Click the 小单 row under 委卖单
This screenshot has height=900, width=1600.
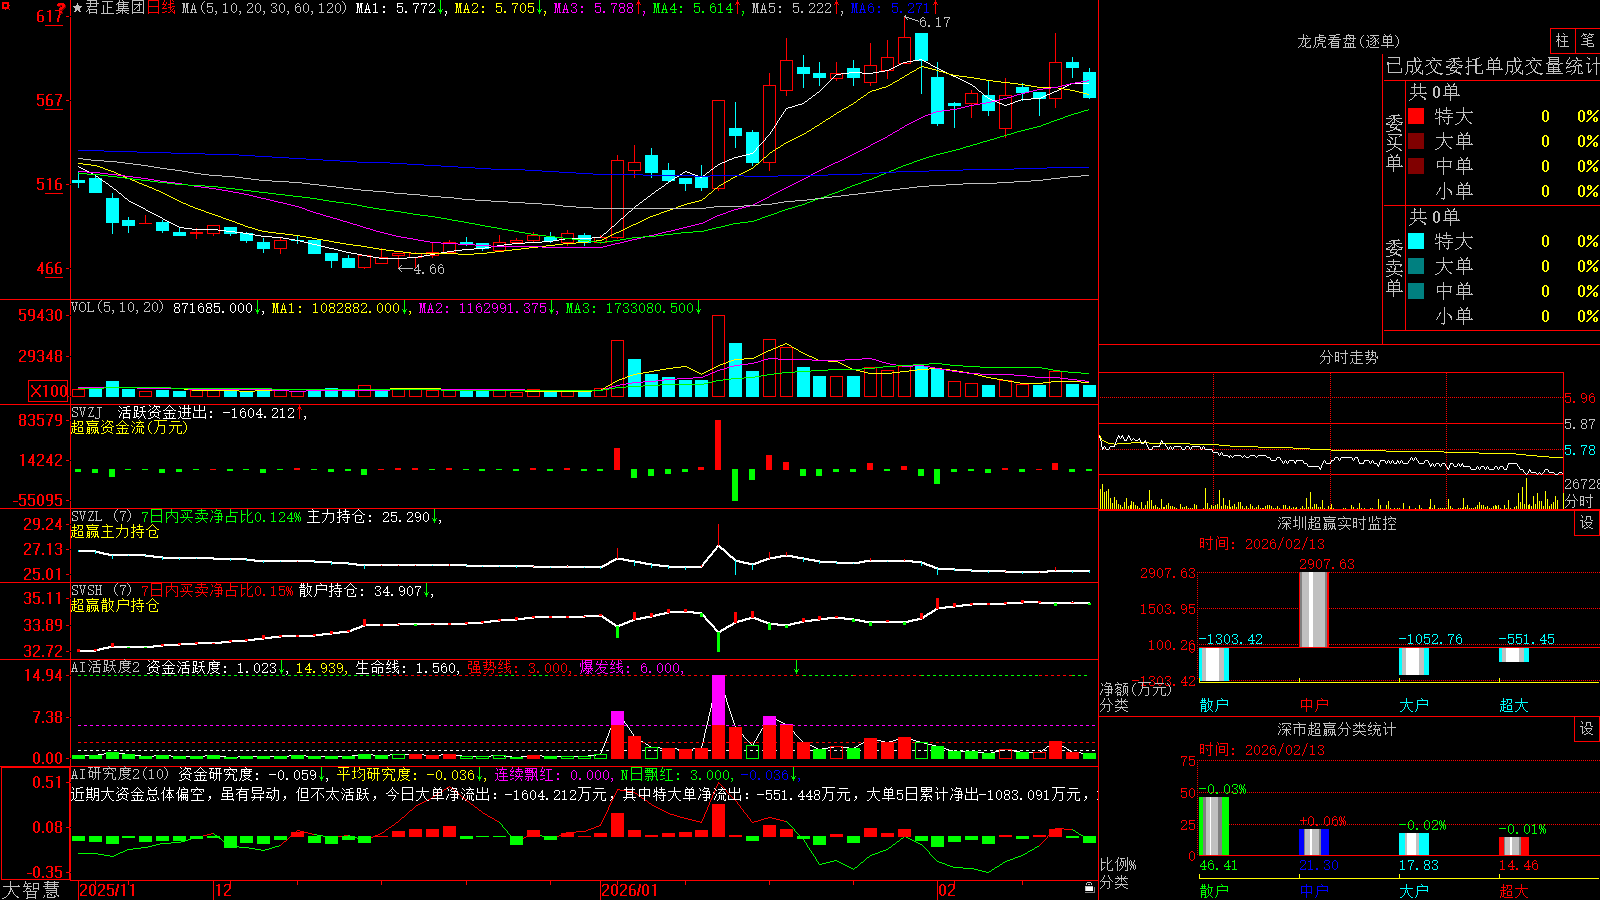(x=1502, y=316)
